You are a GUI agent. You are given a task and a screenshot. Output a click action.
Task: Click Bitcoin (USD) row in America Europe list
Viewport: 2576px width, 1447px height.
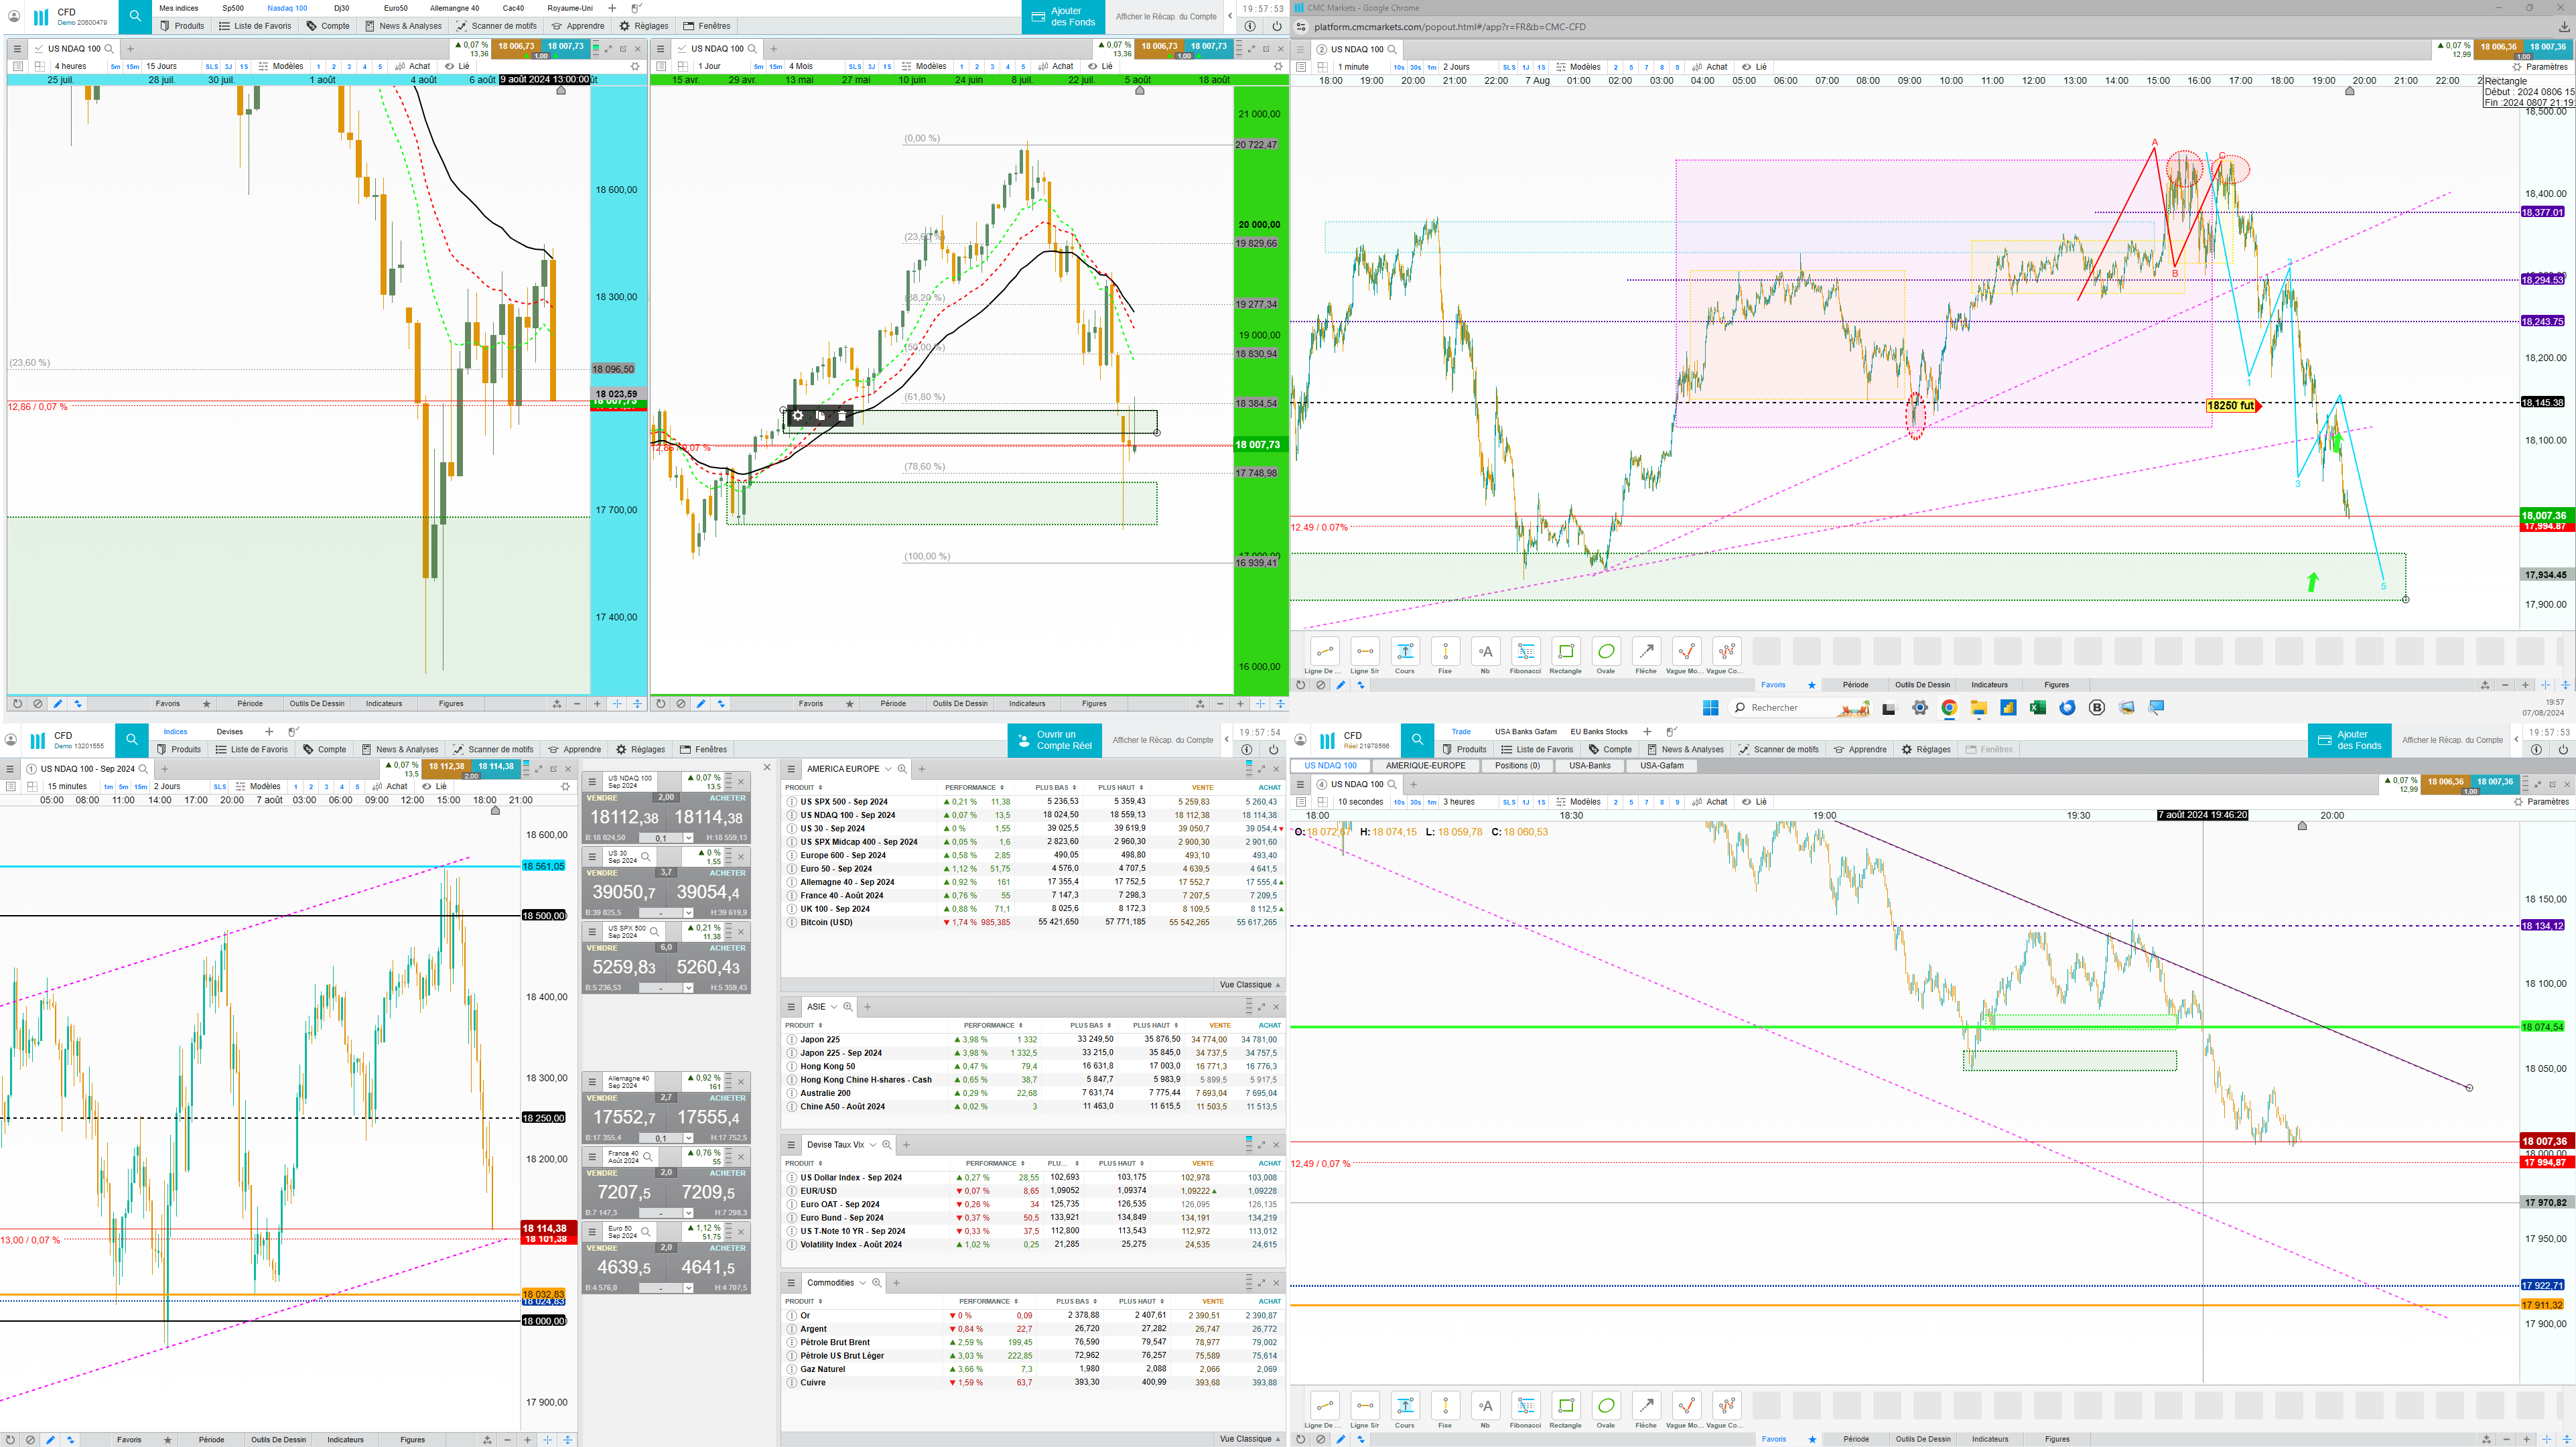pyautogui.click(x=826, y=922)
